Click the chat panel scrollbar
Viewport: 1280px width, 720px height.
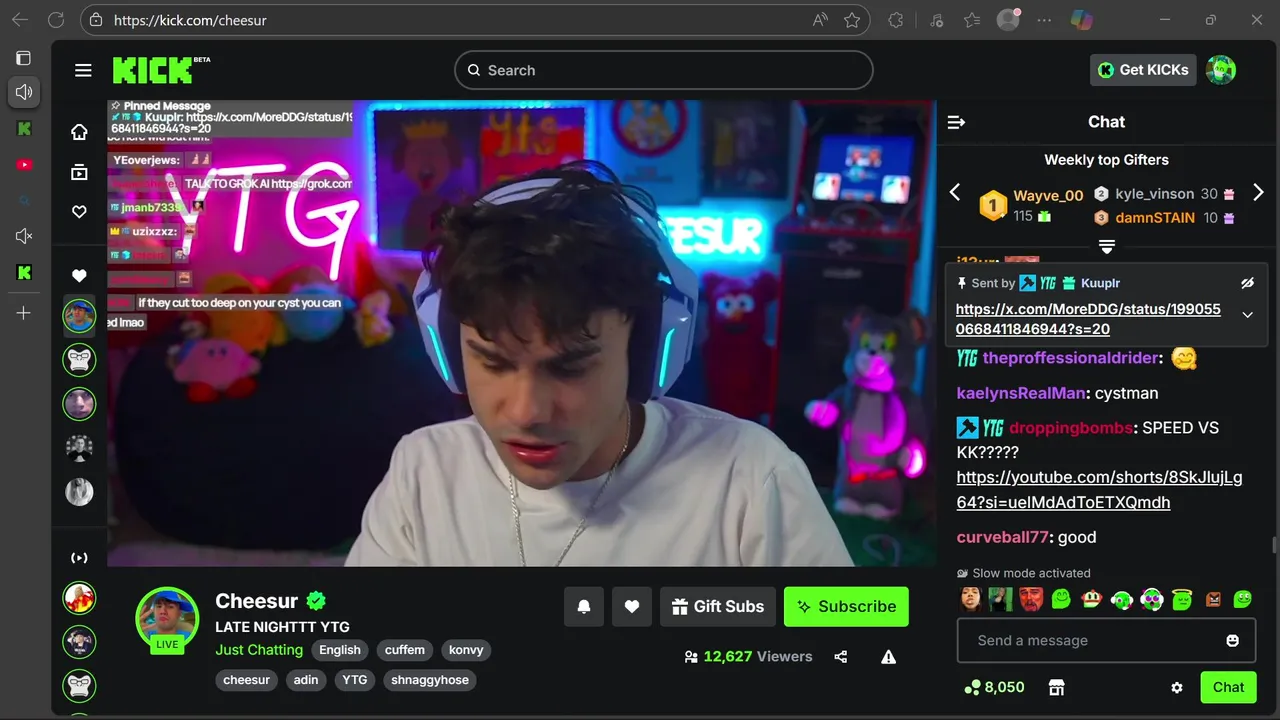pyautogui.click(x=1274, y=545)
